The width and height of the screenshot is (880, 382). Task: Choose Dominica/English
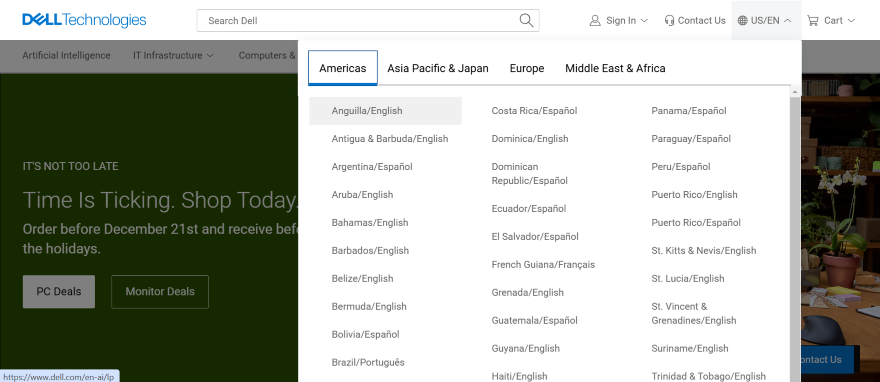click(530, 139)
